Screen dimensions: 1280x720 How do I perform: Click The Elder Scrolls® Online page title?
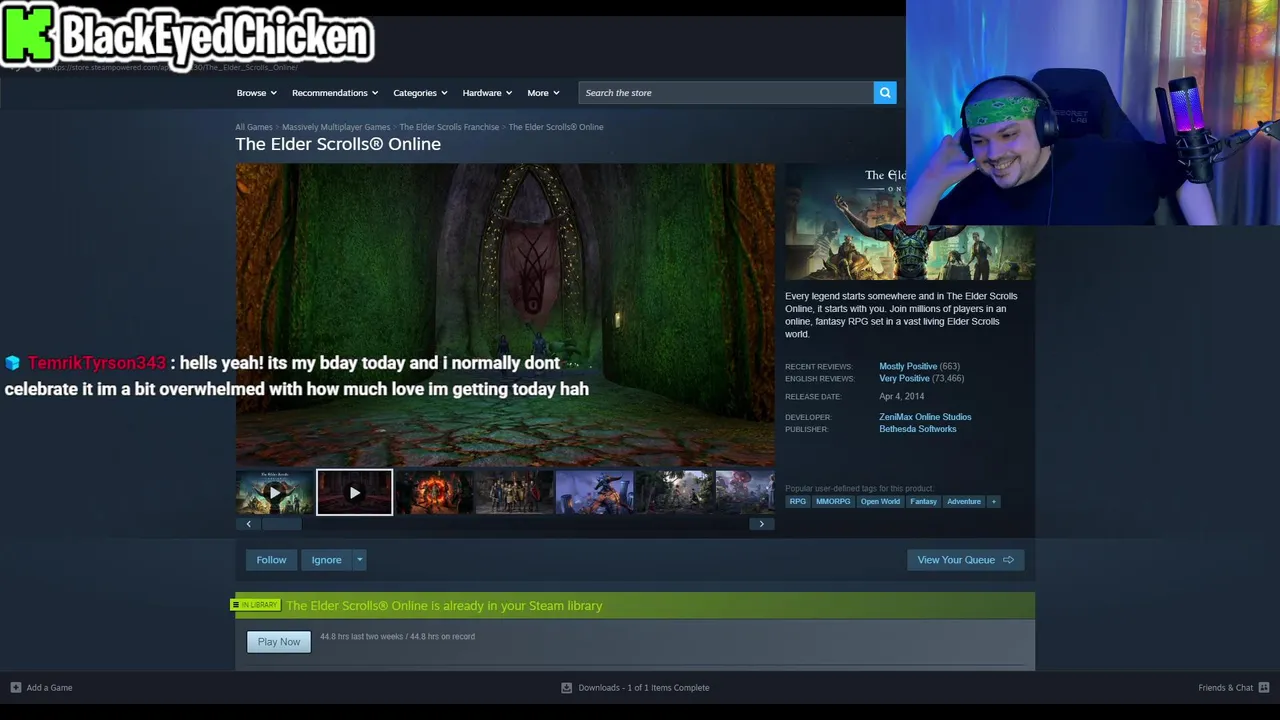tap(338, 144)
